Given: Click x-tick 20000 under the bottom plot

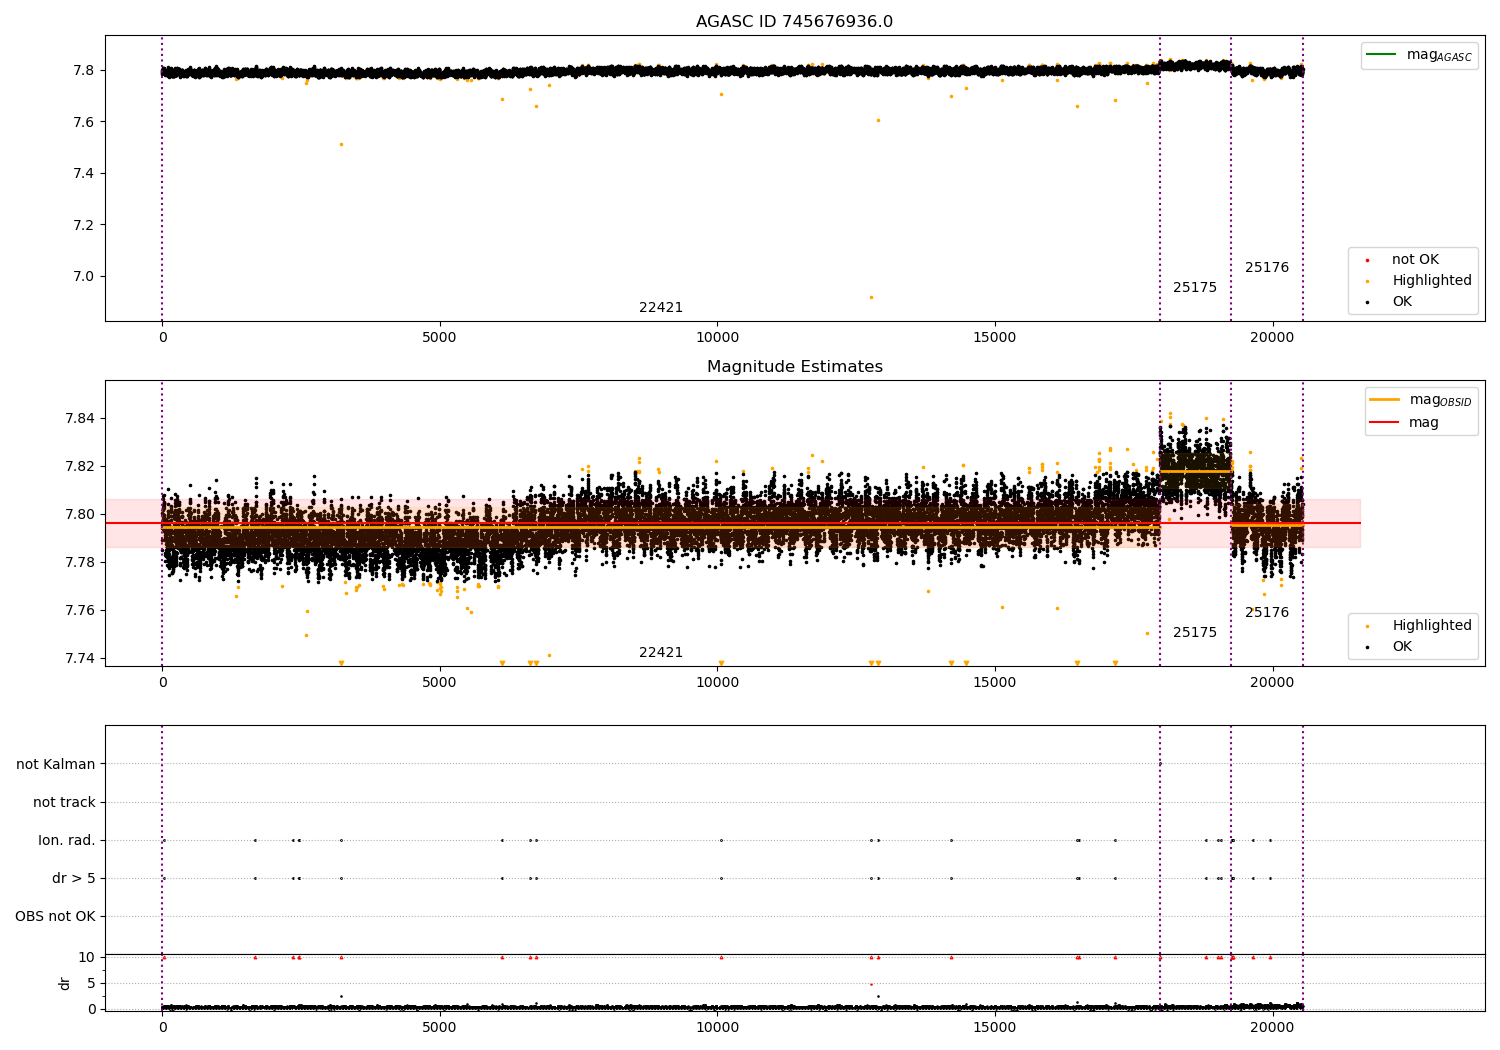Looking at the screenshot, I should click(x=1272, y=1028).
